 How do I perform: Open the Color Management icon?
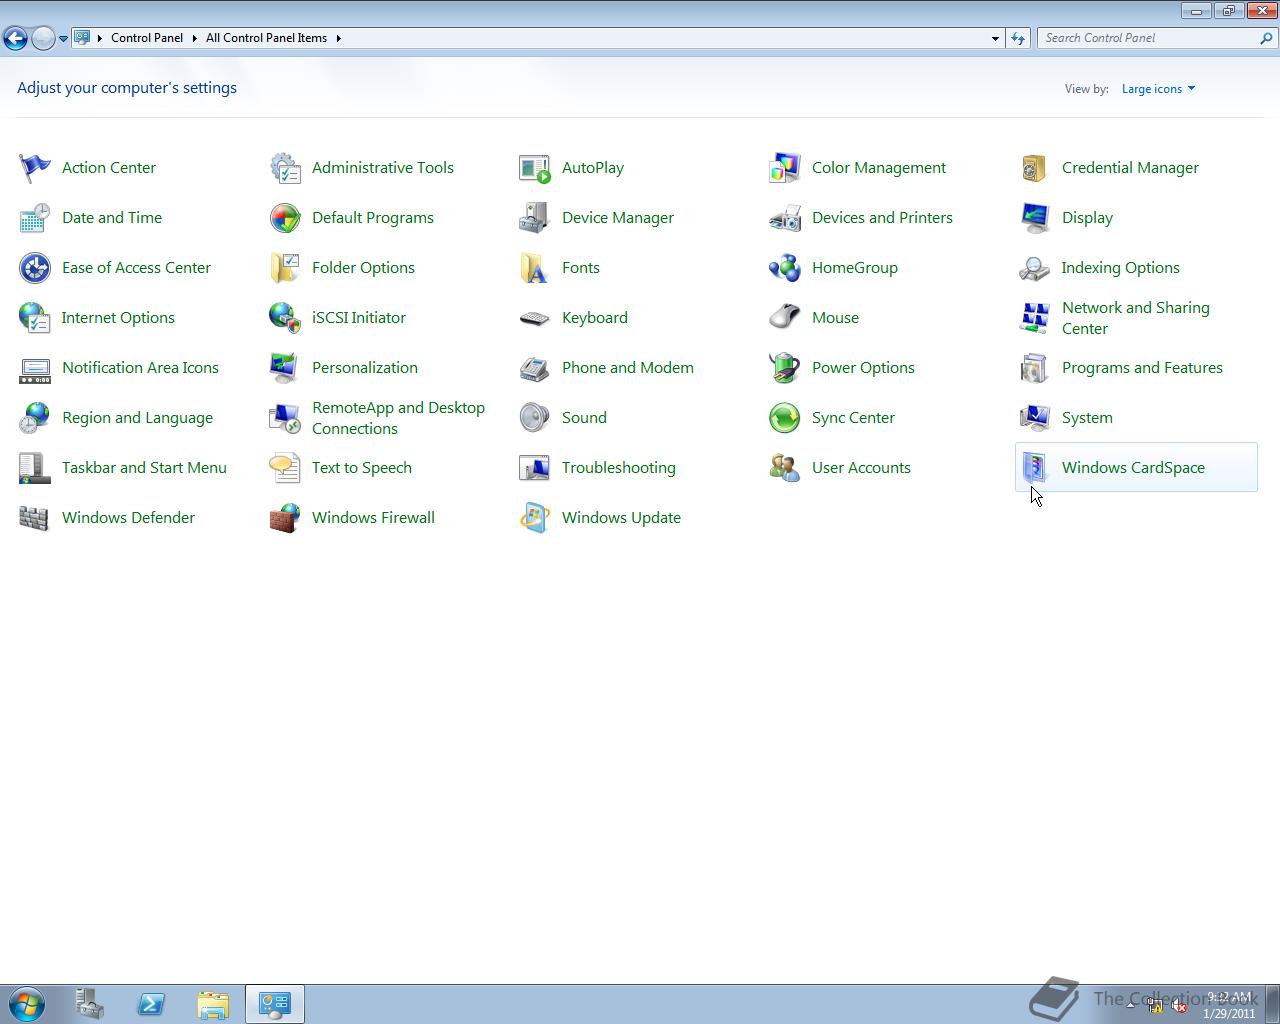[x=785, y=168]
